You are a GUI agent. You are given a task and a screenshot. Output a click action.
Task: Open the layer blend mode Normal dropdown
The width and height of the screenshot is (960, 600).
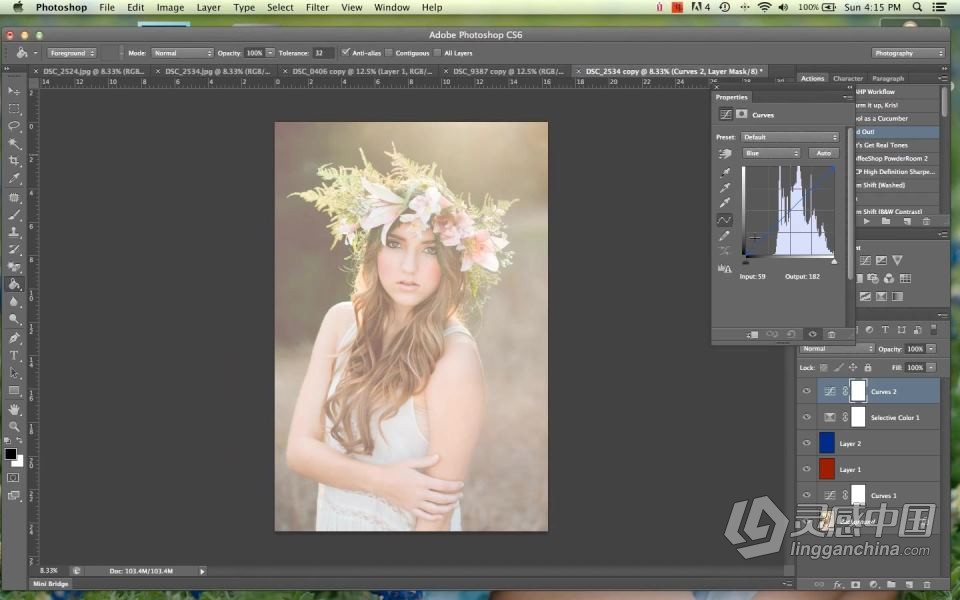[x=837, y=348]
